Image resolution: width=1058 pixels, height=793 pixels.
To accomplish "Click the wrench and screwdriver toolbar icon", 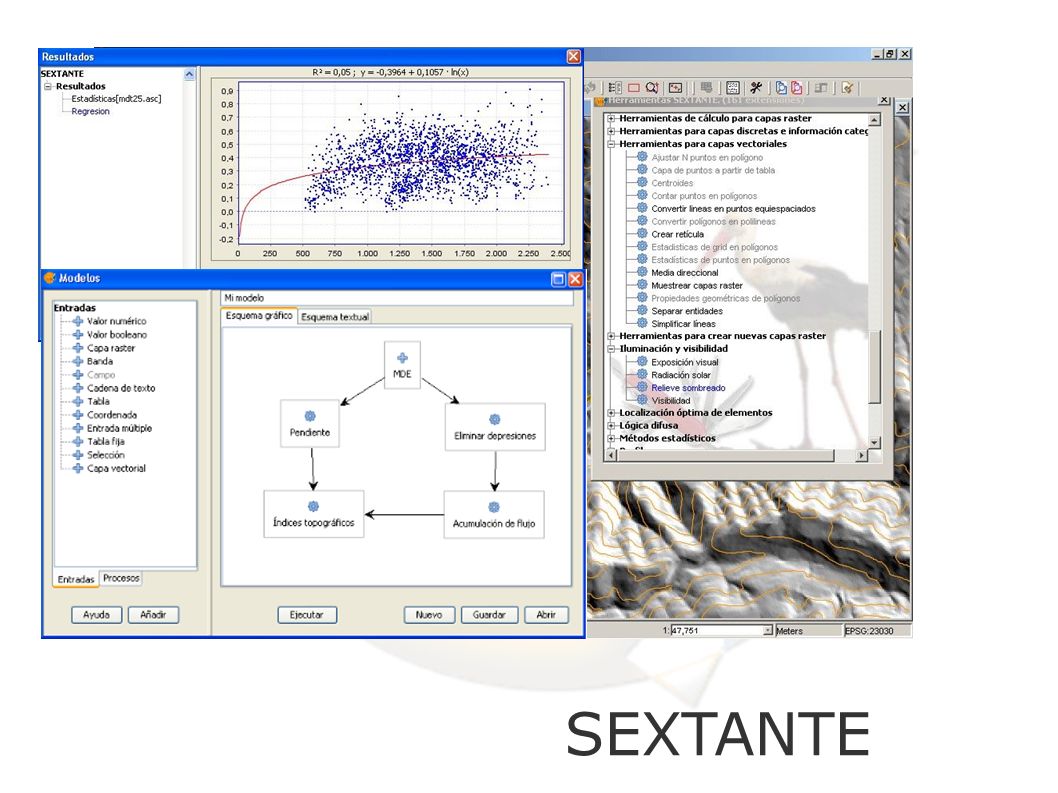I will 756,87.
